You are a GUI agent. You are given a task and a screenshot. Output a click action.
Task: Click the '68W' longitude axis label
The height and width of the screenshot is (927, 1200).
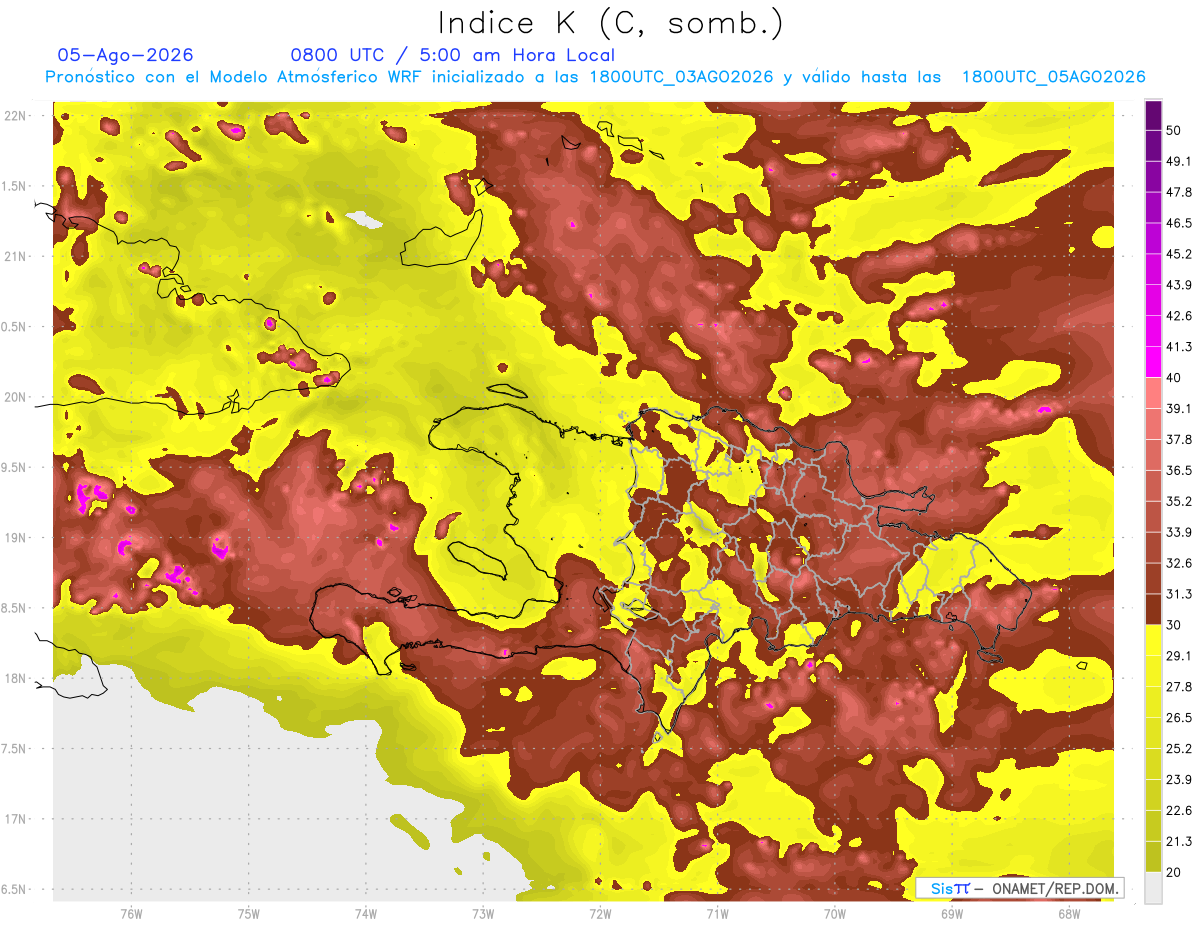point(1069,914)
